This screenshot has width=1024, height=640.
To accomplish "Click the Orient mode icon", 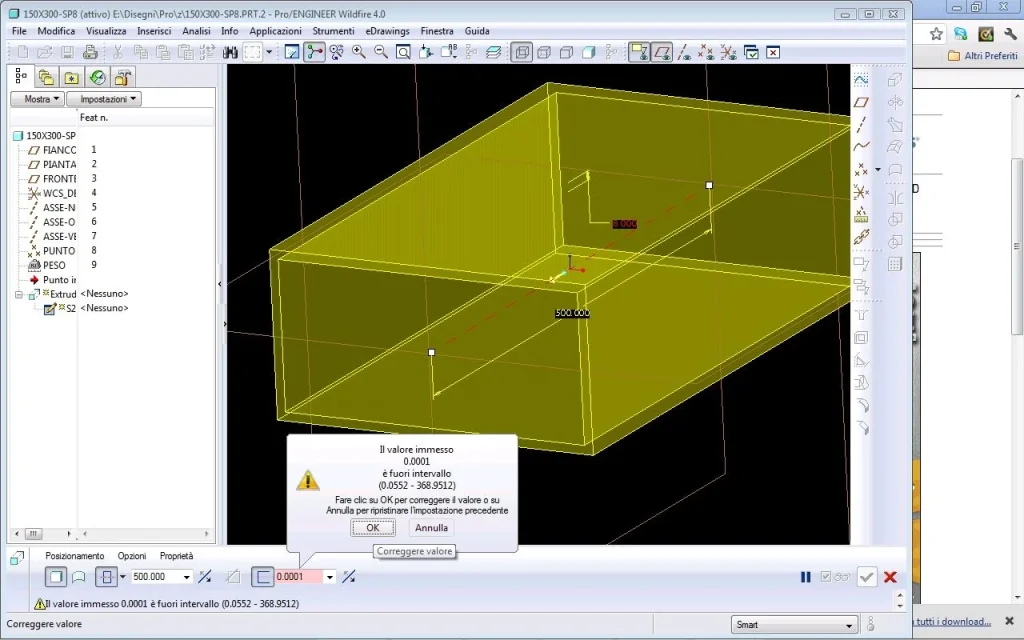I will click(x=336, y=52).
